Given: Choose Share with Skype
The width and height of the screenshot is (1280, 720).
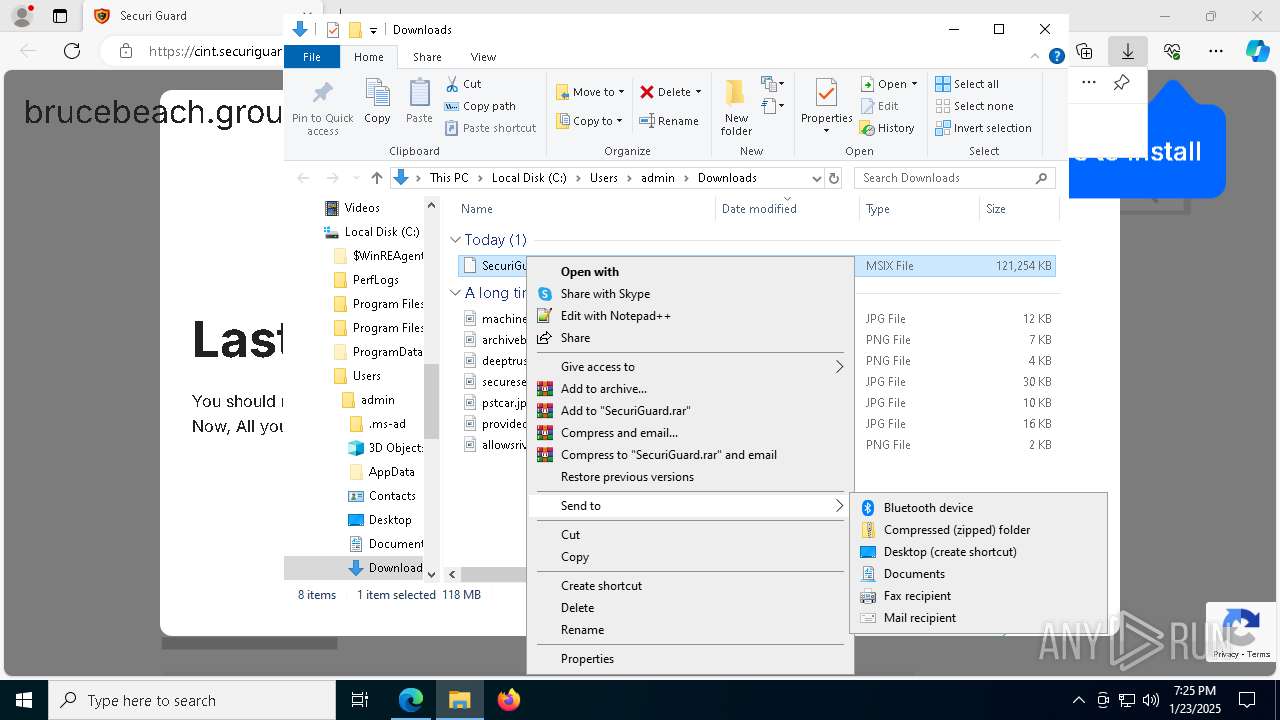Looking at the screenshot, I should click(x=690, y=294).
